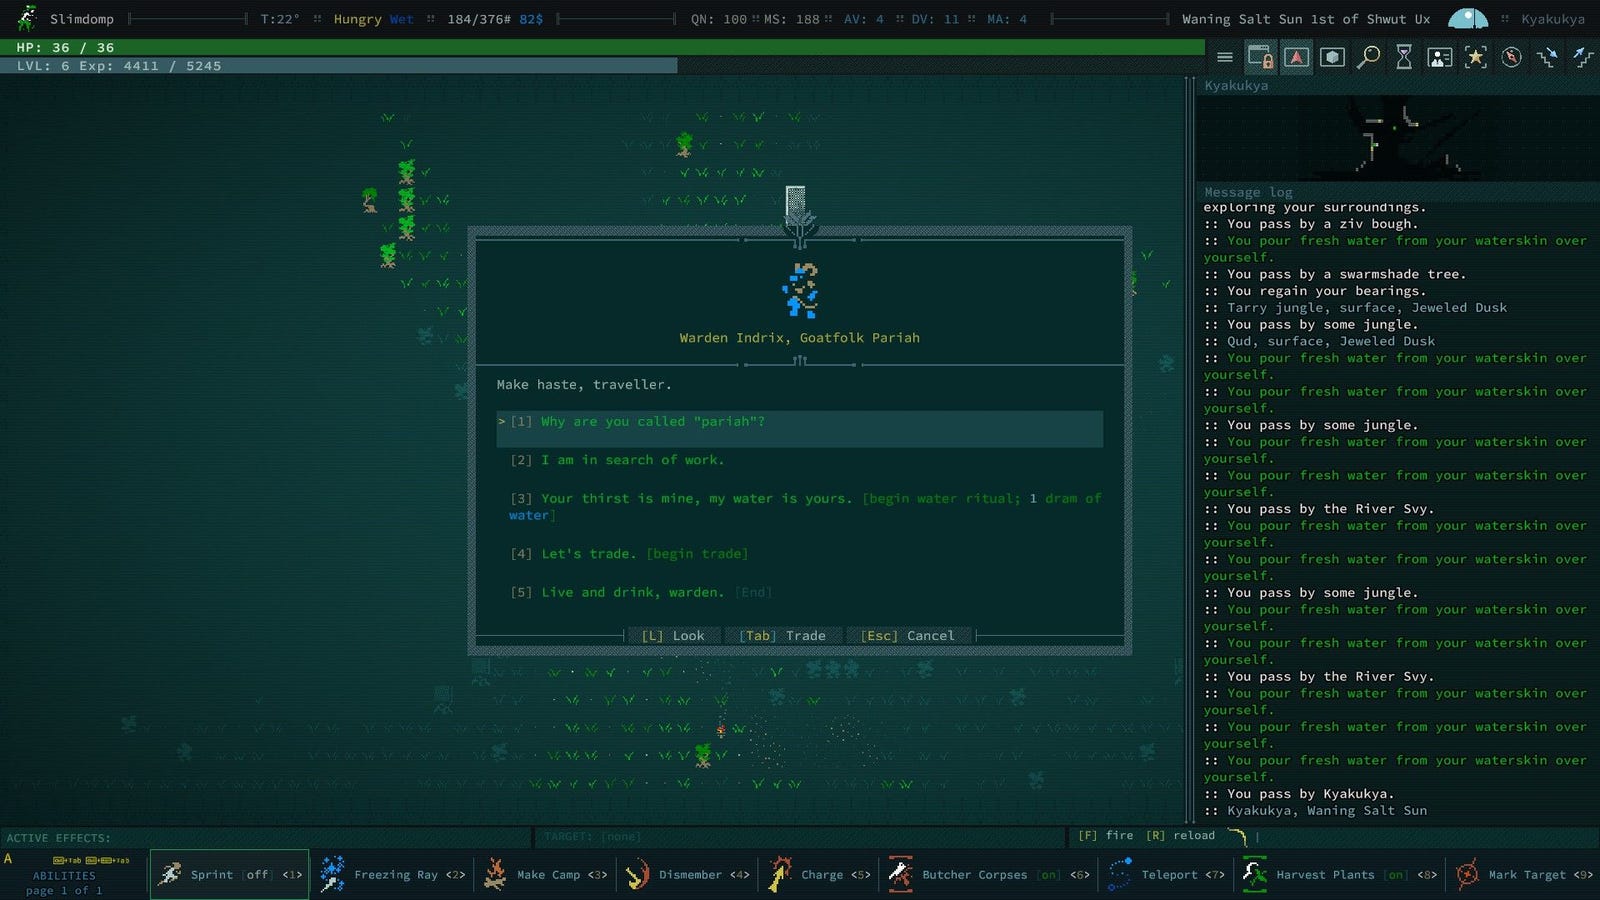Click the descend stairs icon
This screenshot has height=900, width=1600.
[1547, 57]
